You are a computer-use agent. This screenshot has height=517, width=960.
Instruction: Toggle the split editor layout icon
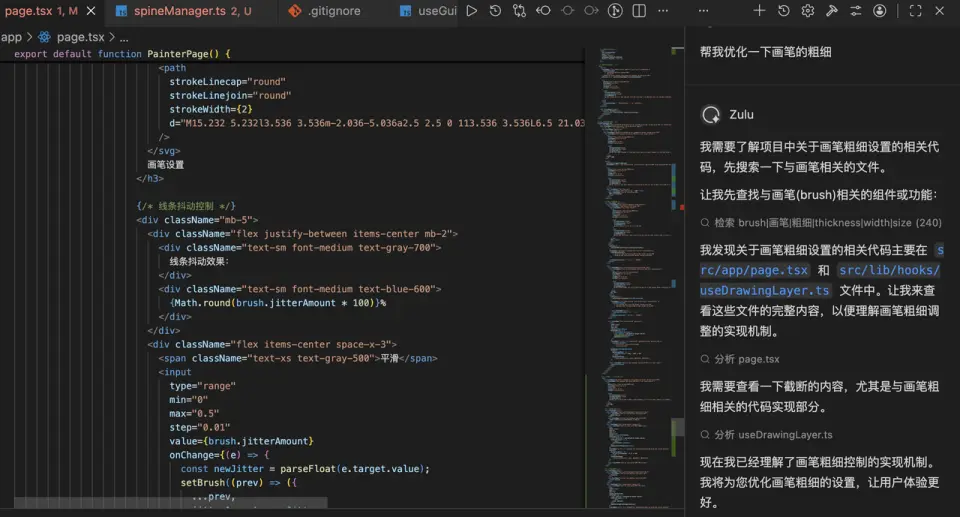(x=638, y=11)
